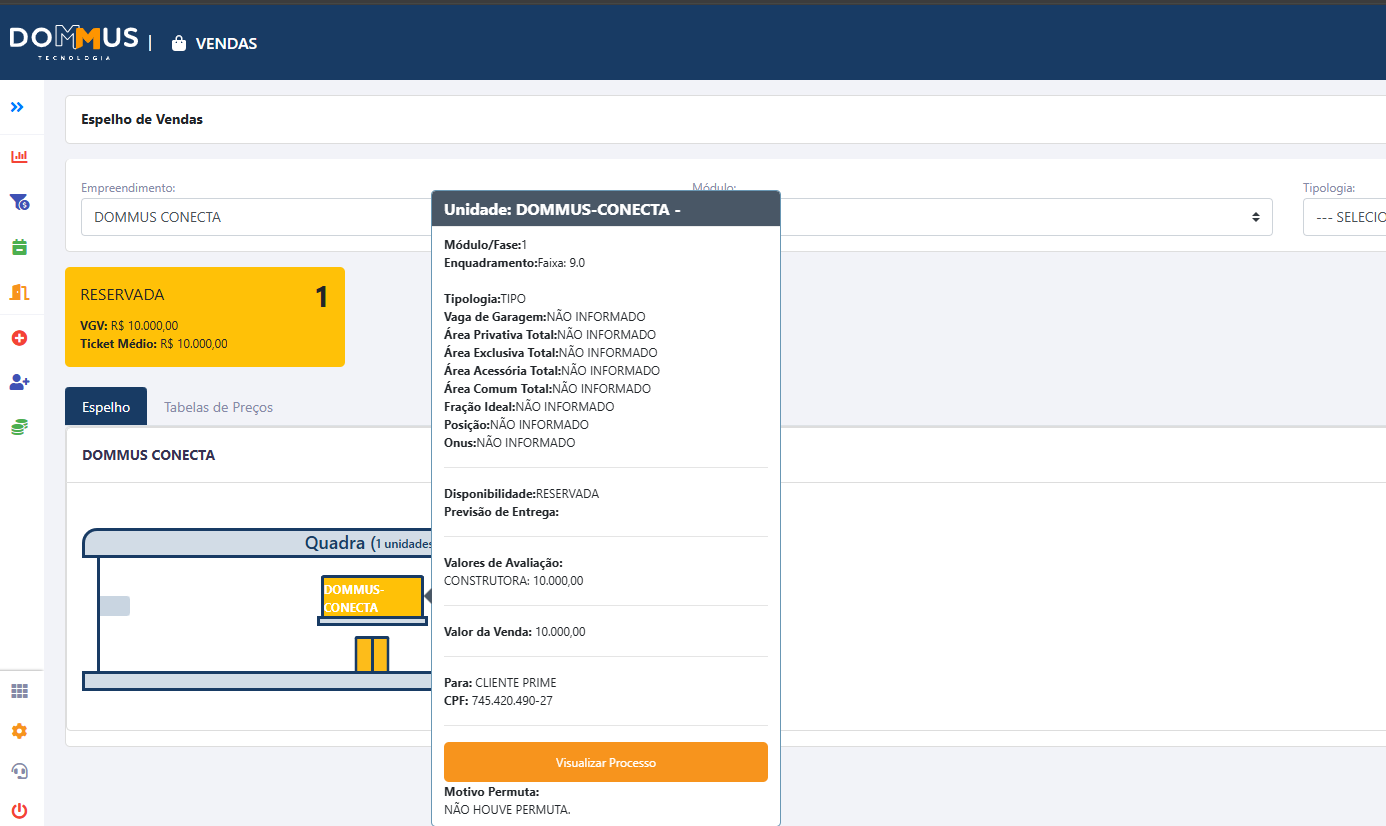Click the red plus circle icon
Viewport: 1386px width, 826px height.
[19, 338]
